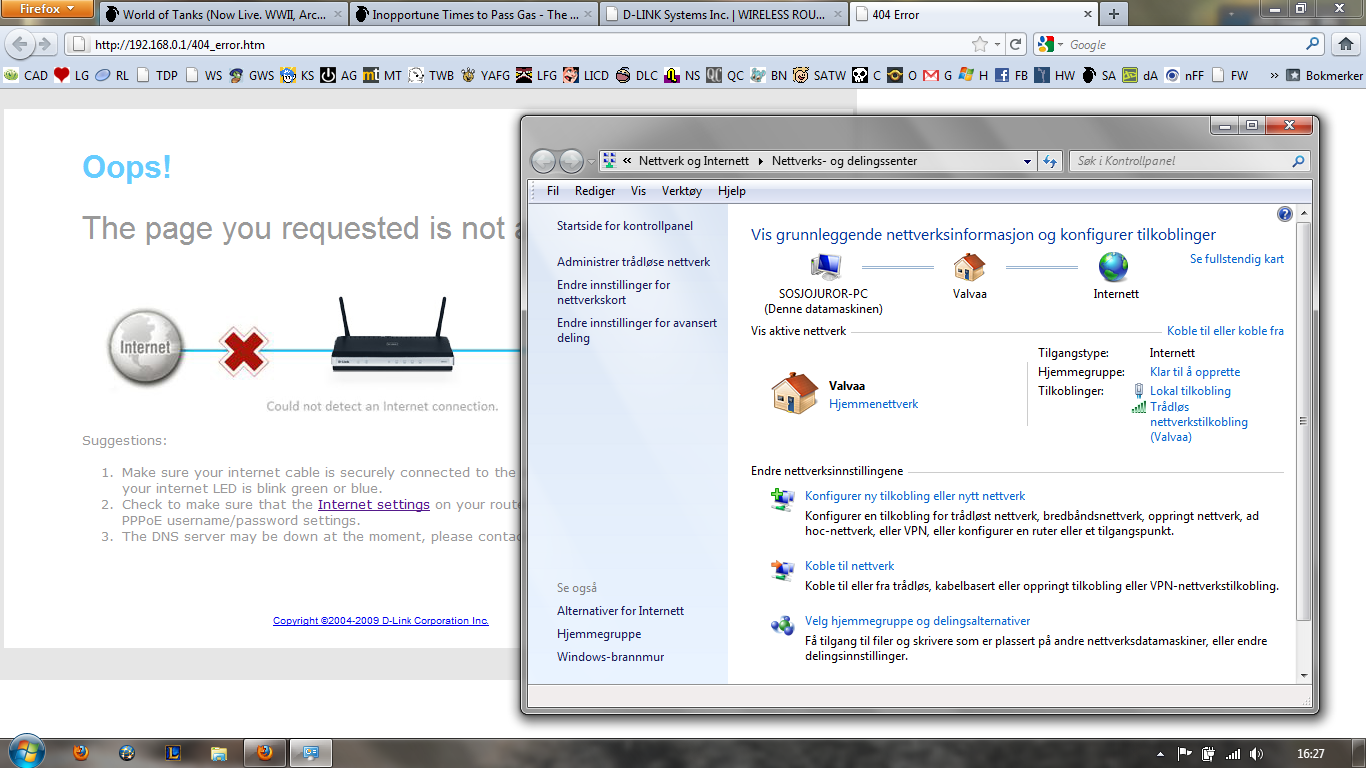The height and width of the screenshot is (768, 1366).
Task: Reload the 404 error page
Action: coord(1016,44)
